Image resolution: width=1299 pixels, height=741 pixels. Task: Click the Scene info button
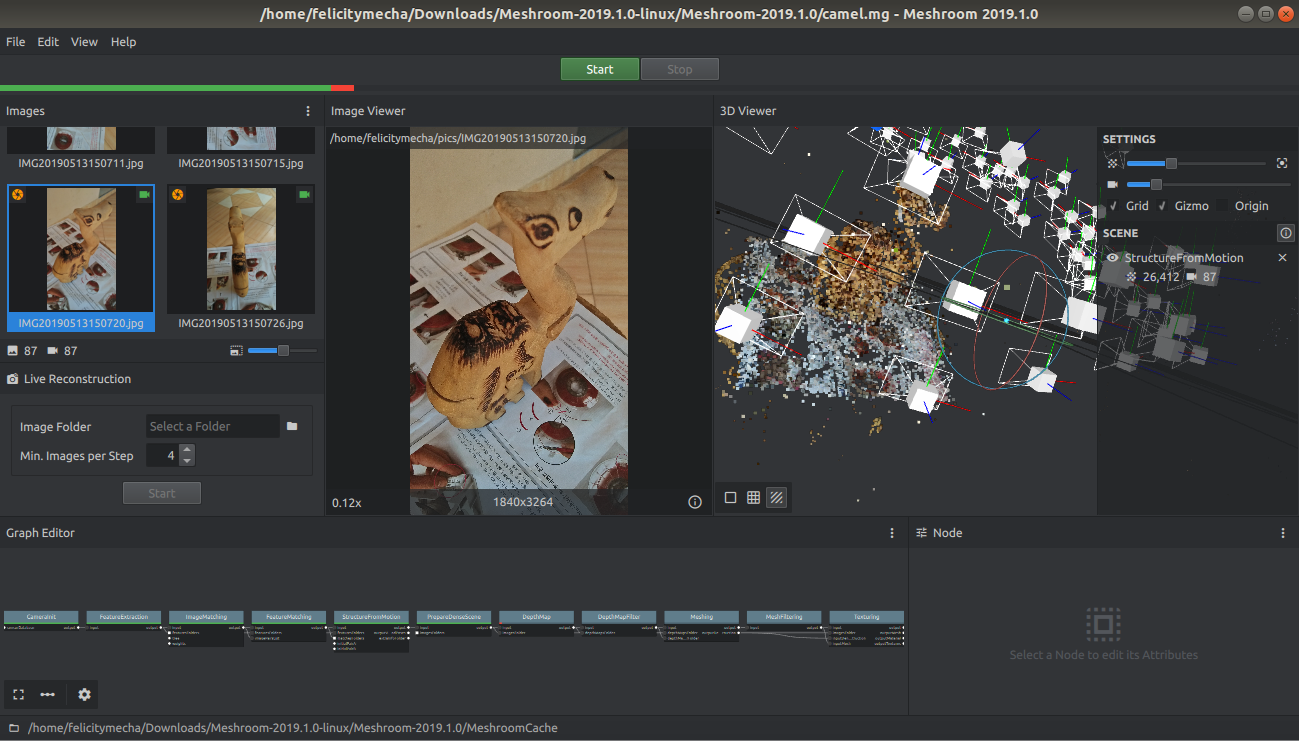coord(1286,233)
